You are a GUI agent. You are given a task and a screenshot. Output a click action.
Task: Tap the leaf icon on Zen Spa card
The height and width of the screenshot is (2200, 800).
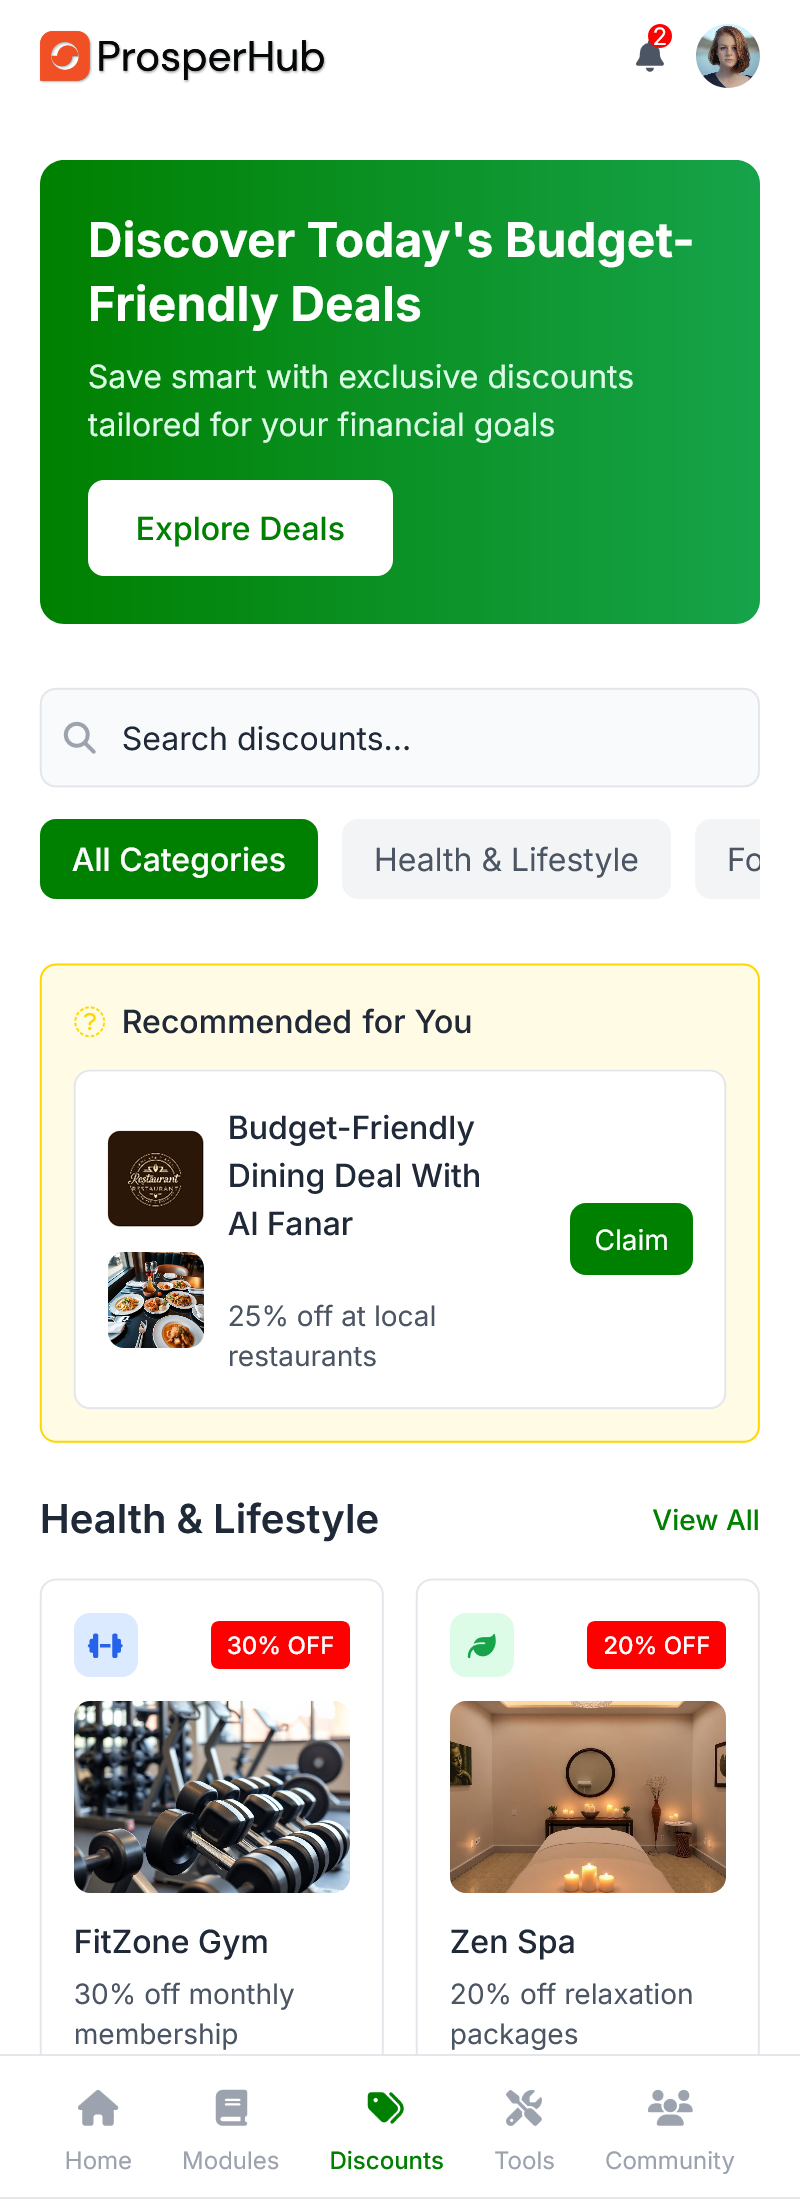click(x=482, y=1645)
